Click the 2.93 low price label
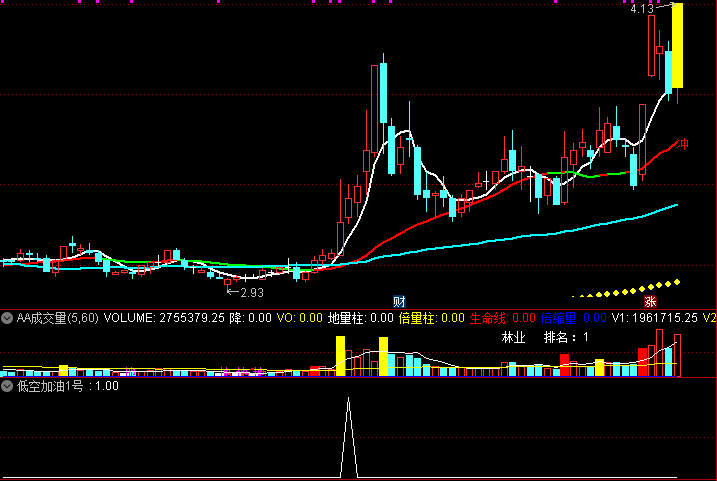 (252, 293)
